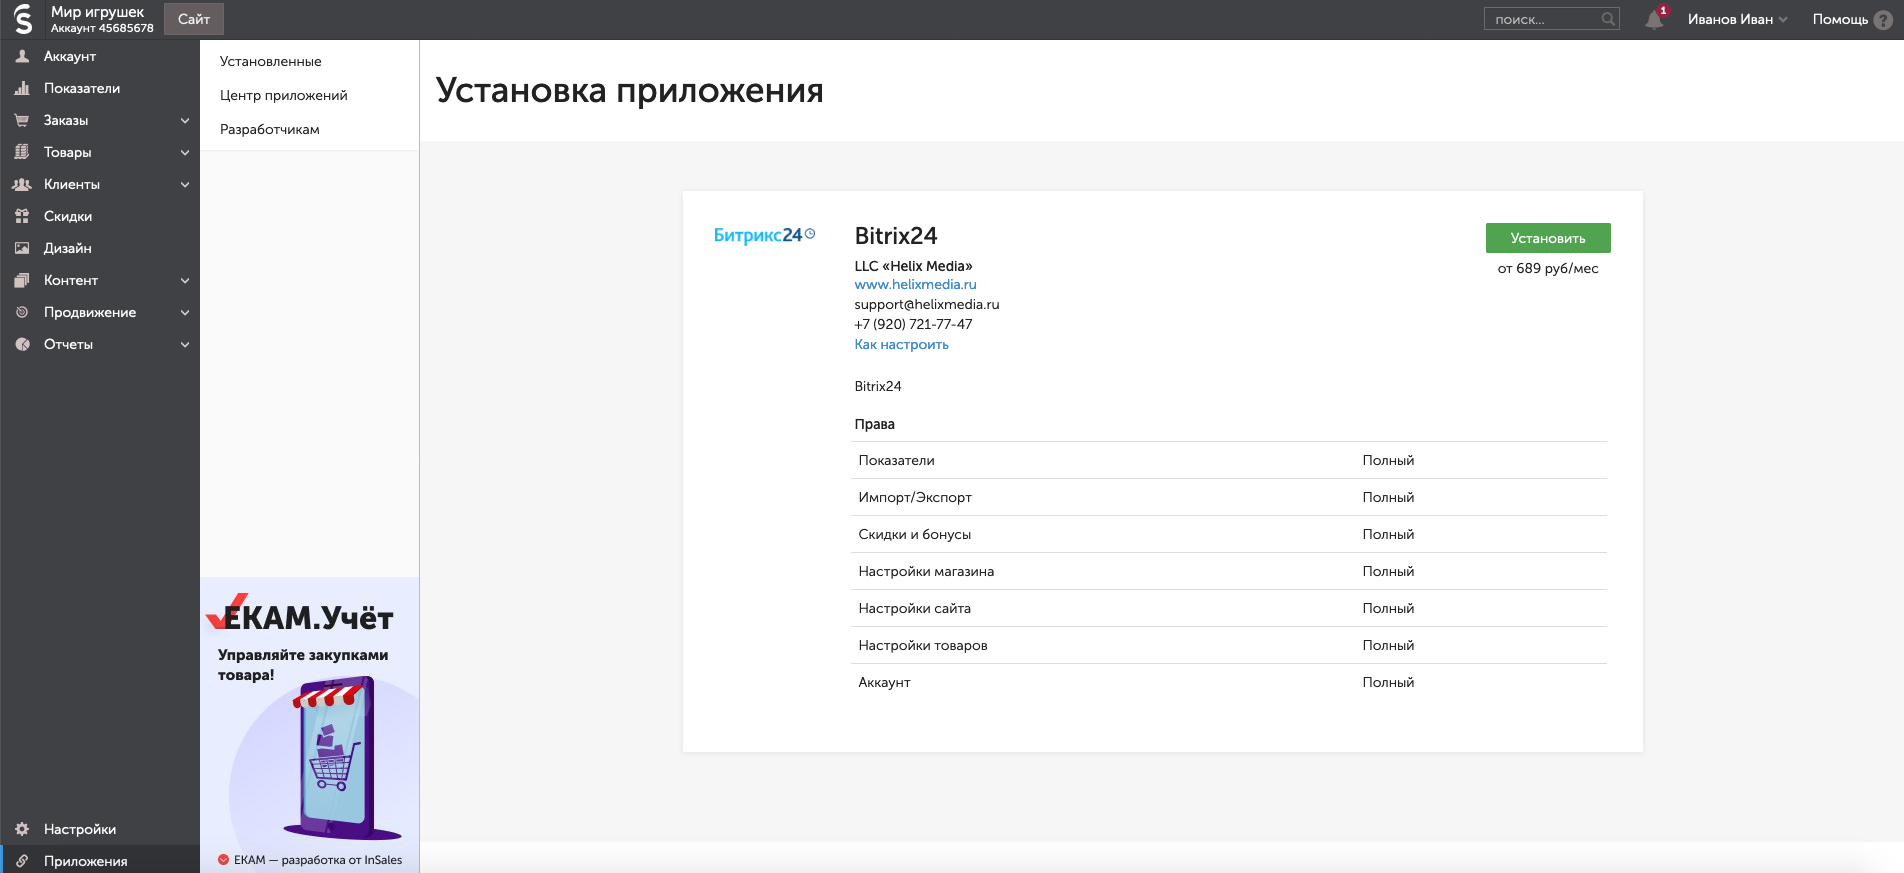Open the Как настроить link
Viewport: 1904px width, 873px height.
pos(901,344)
